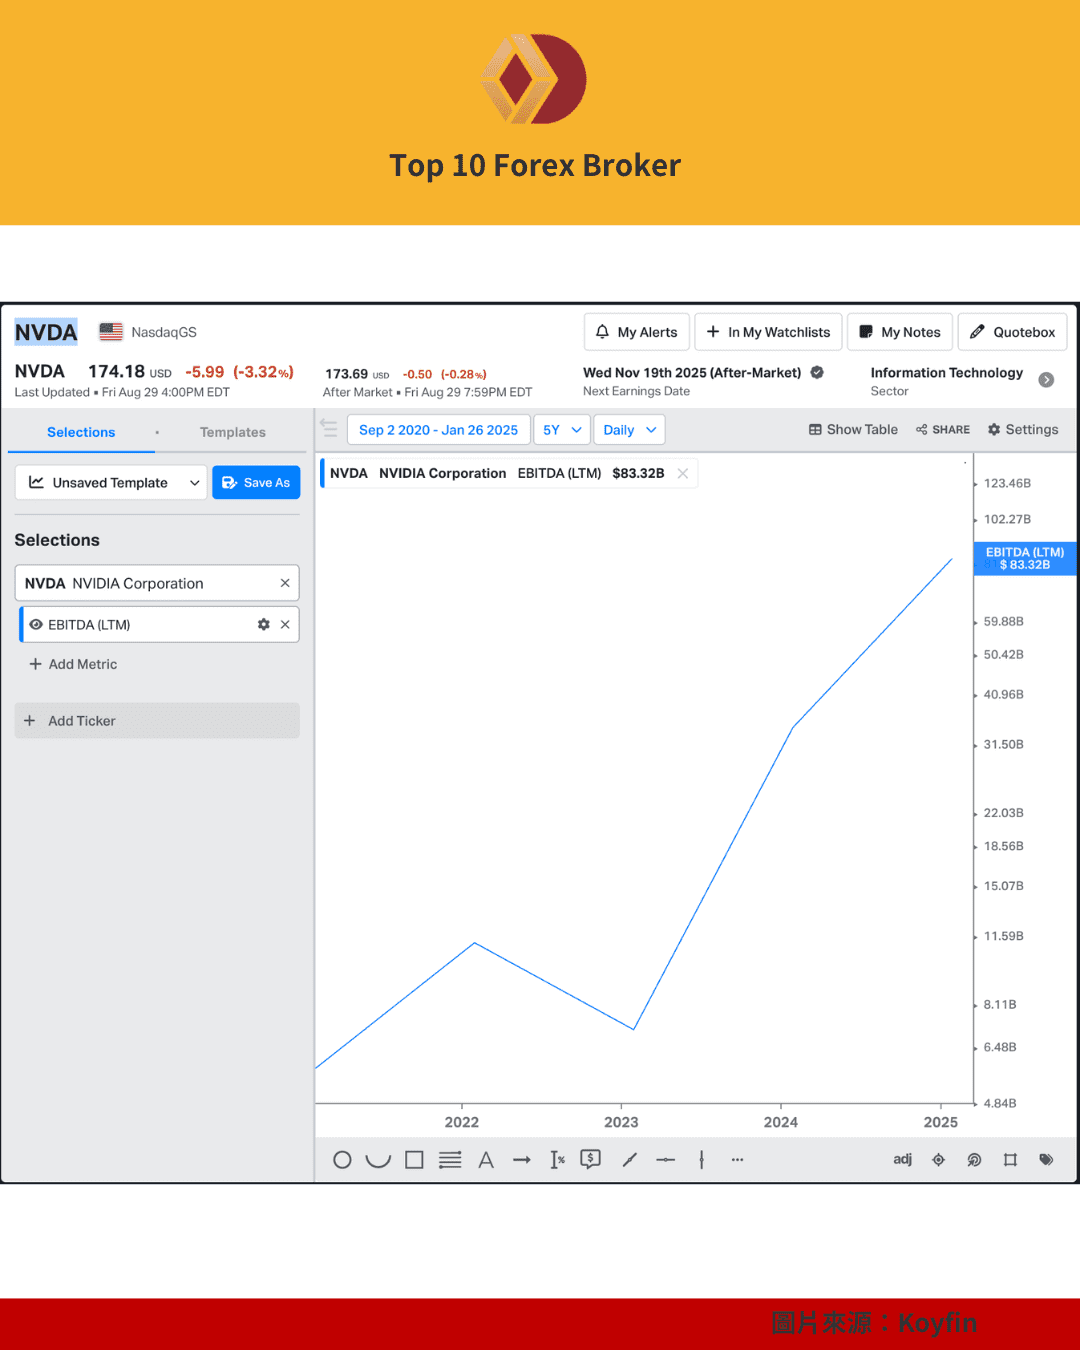1080x1350 pixels.
Task: Switch to the Selections tab
Action: tap(81, 432)
